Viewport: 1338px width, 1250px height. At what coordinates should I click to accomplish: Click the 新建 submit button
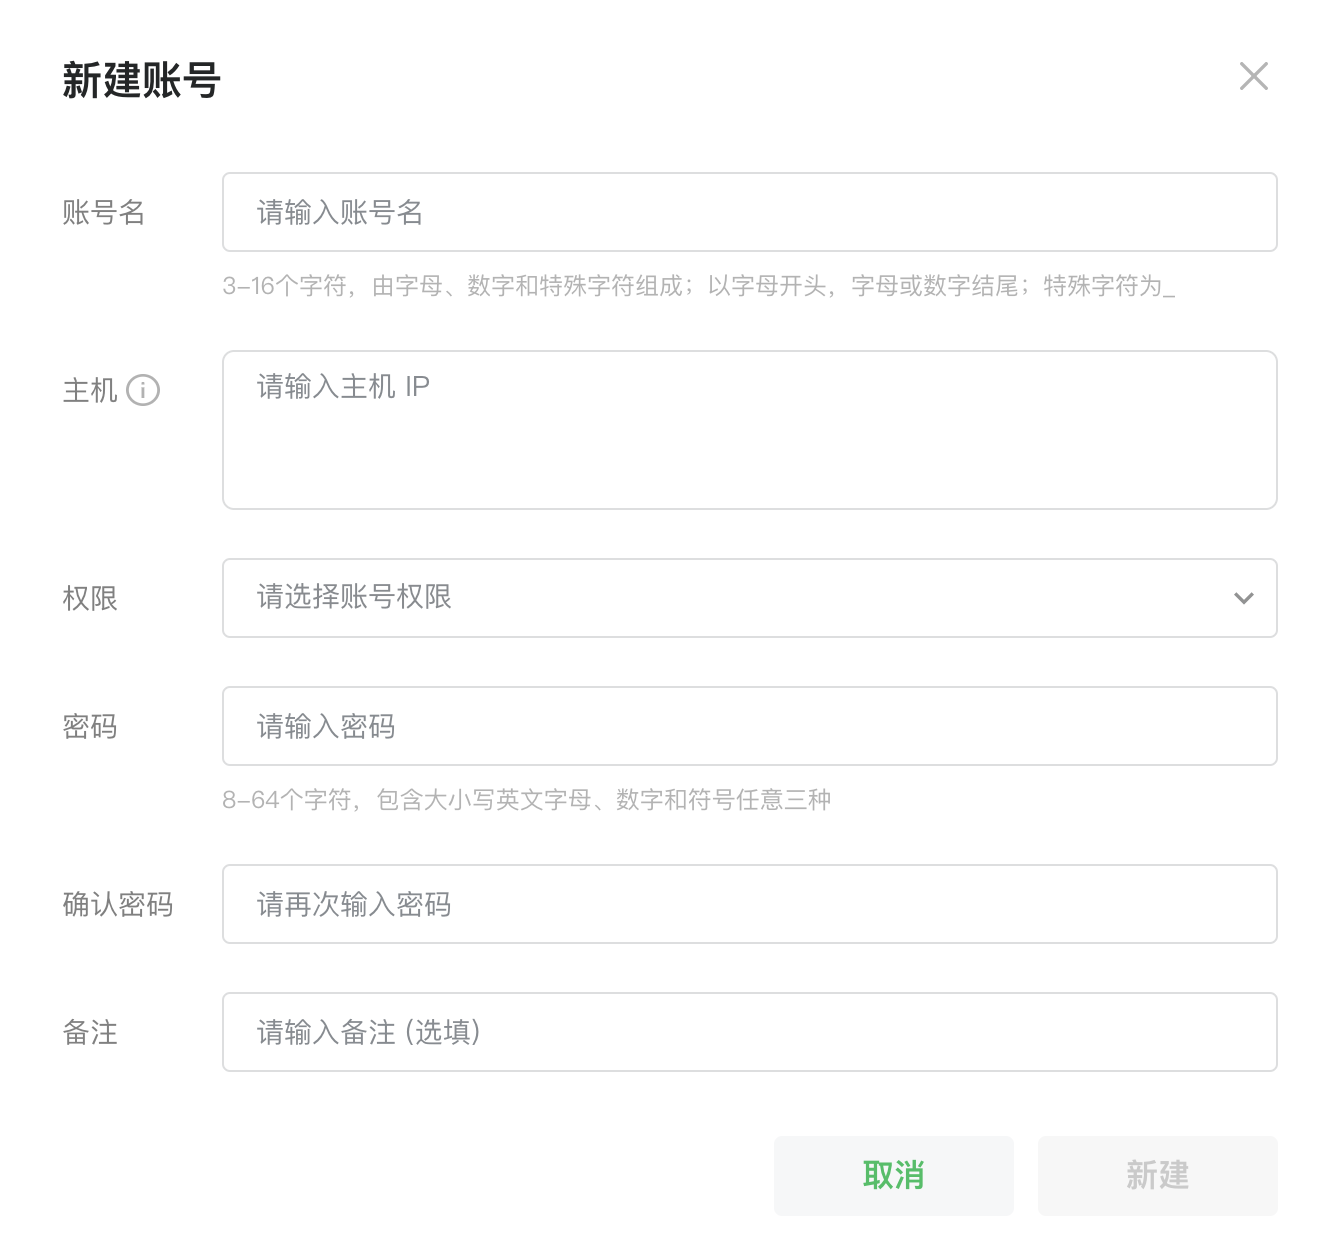click(x=1157, y=1175)
